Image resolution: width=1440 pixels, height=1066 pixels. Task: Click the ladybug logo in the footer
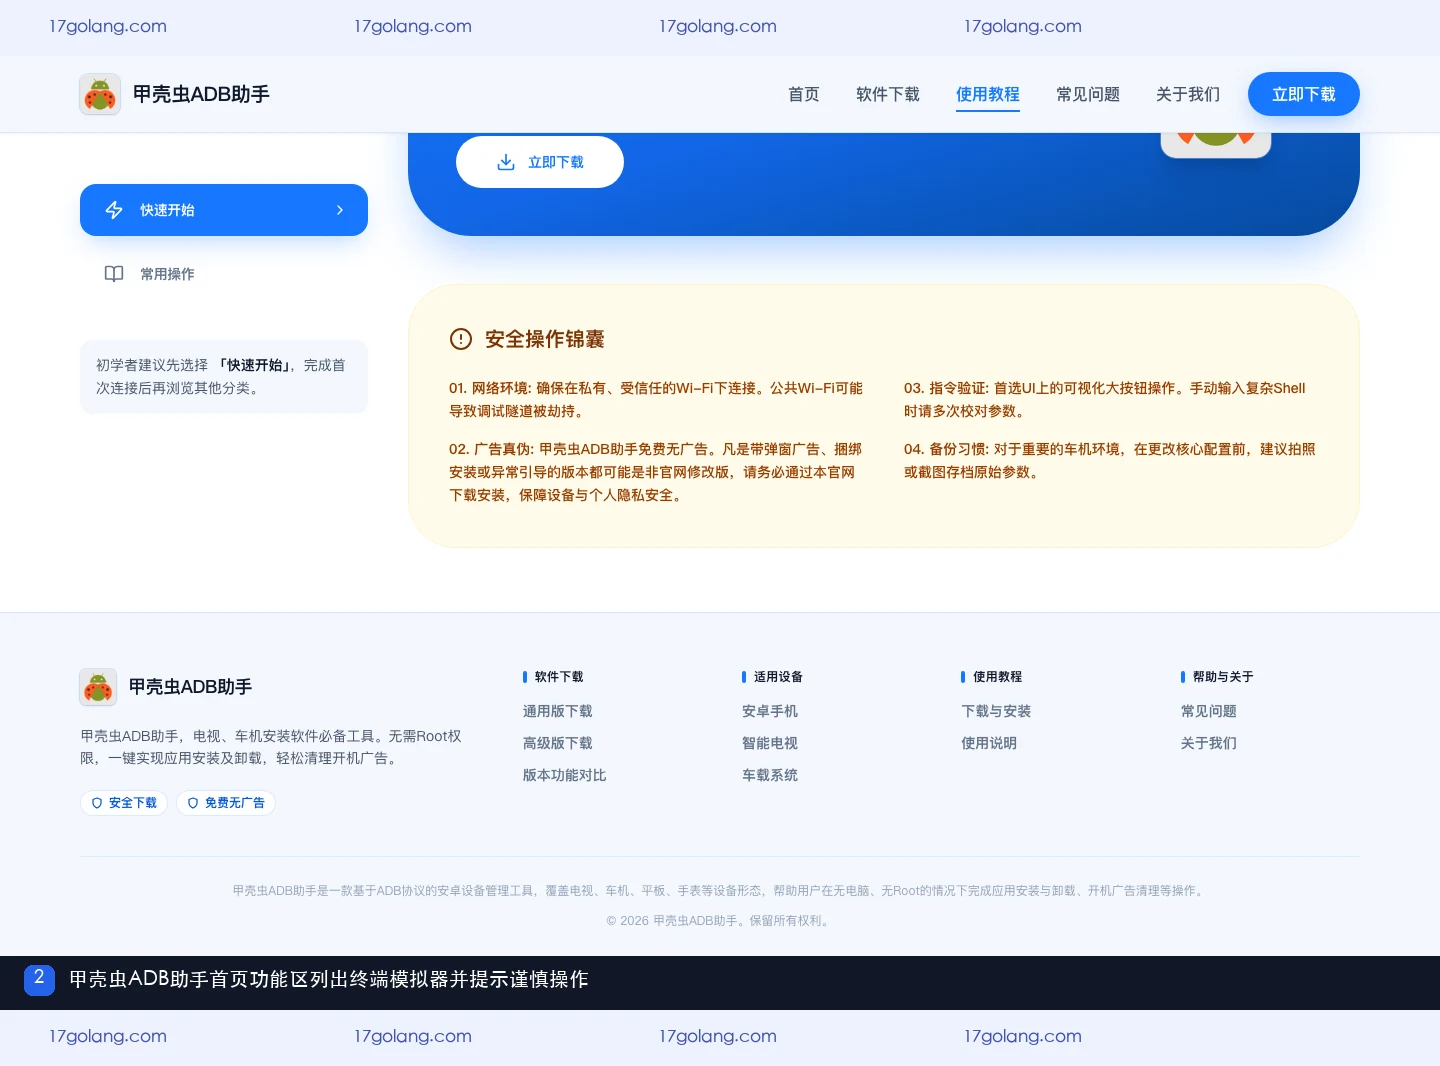point(98,687)
